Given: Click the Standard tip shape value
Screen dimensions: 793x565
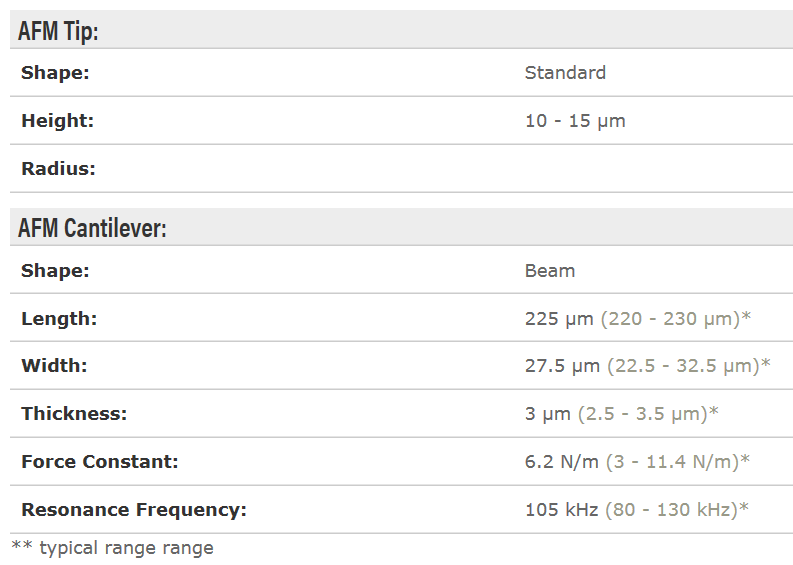Looking at the screenshot, I should click(565, 73).
